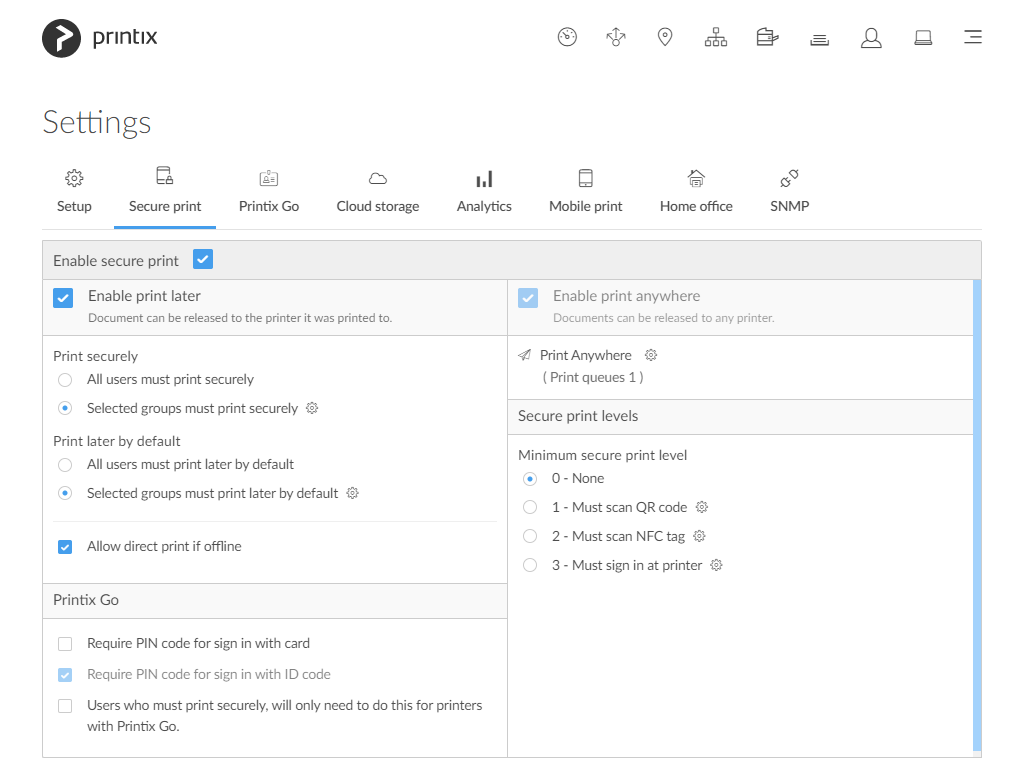Open the Networks hierarchy icon

coord(716,38)
